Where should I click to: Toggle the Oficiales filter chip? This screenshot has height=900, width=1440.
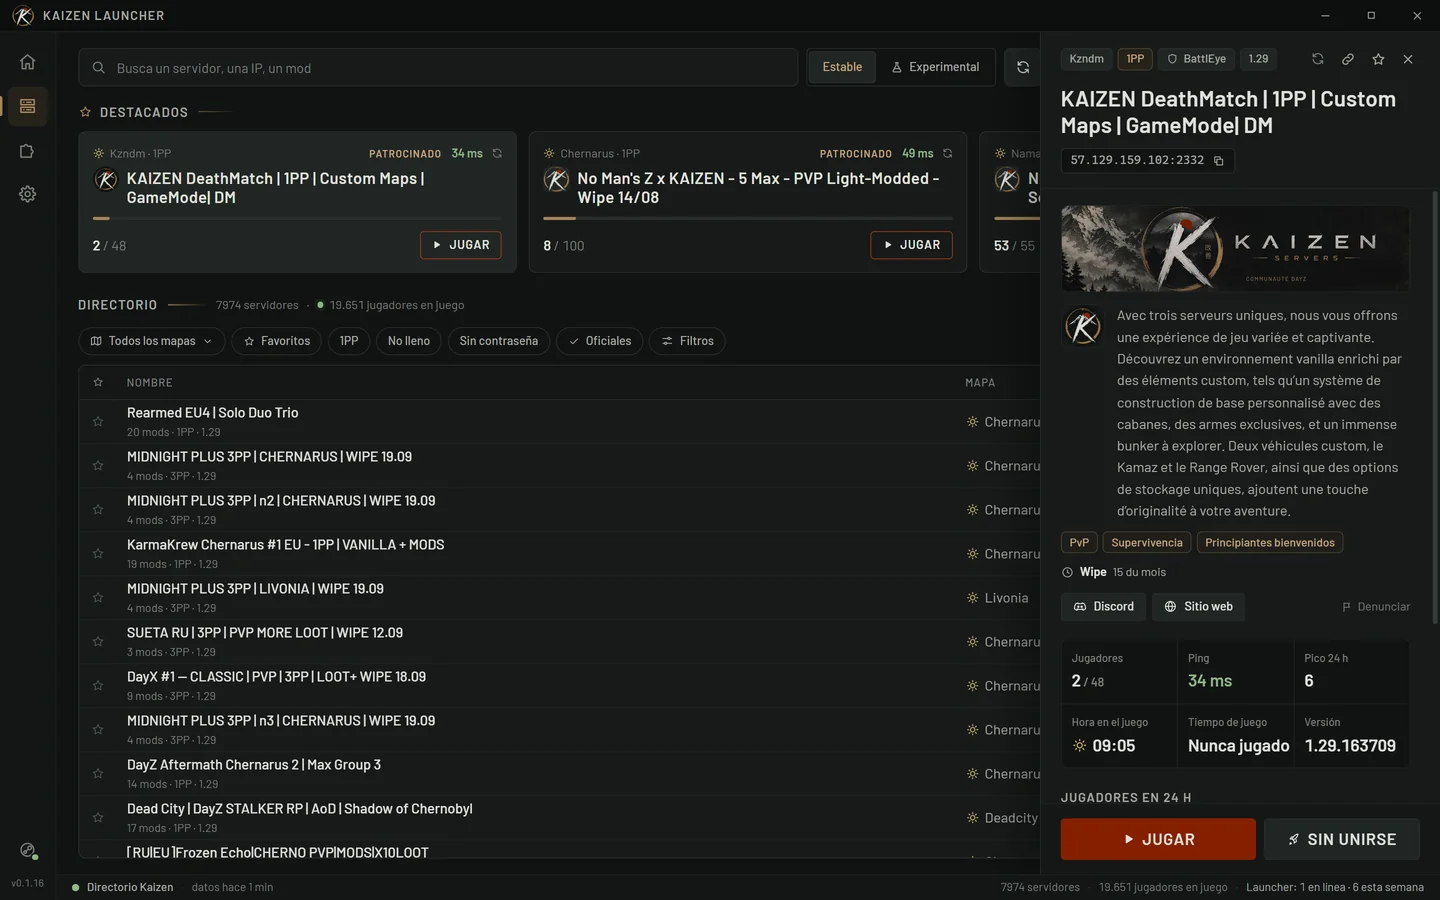(600, 341)
